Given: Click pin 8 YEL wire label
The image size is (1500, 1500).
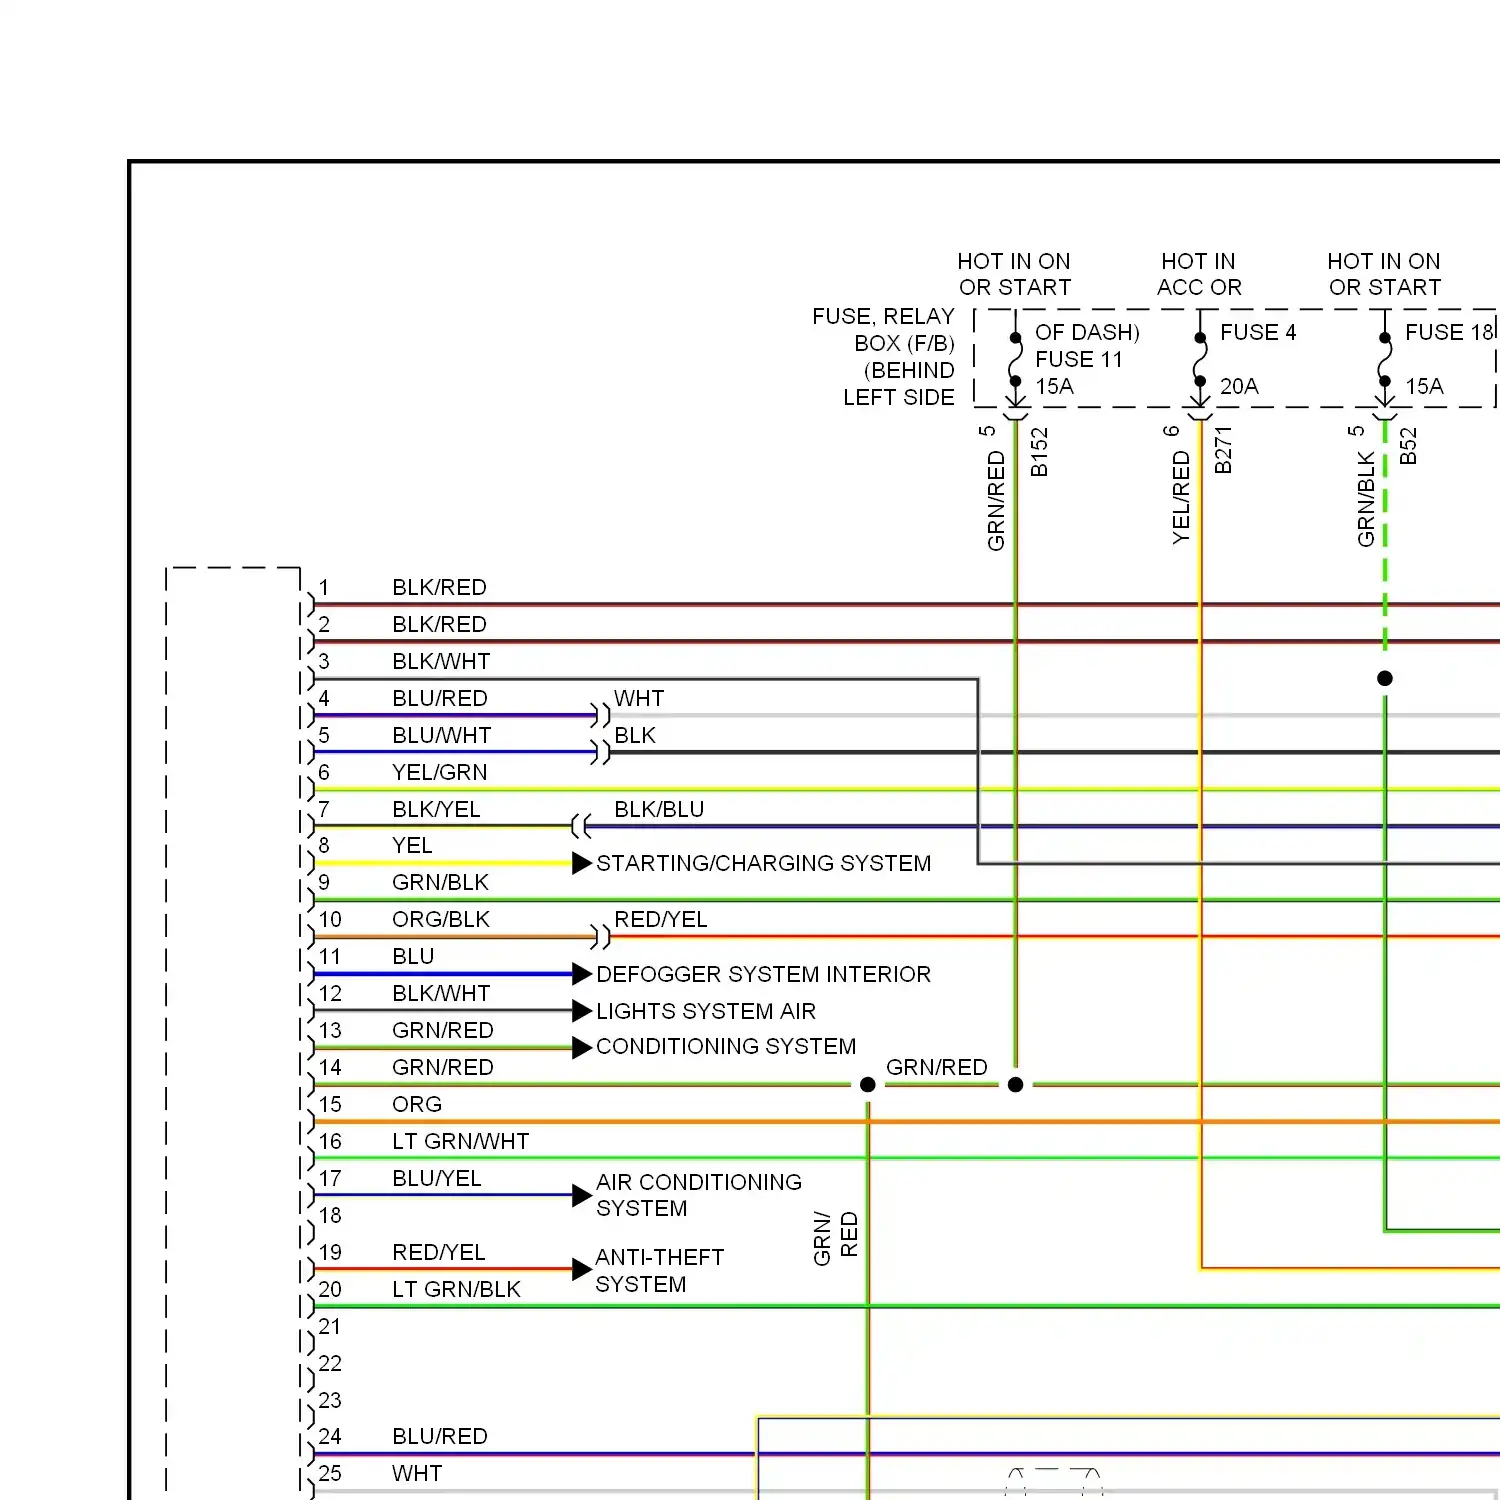Looking at the screenshot, I should 412,846.
